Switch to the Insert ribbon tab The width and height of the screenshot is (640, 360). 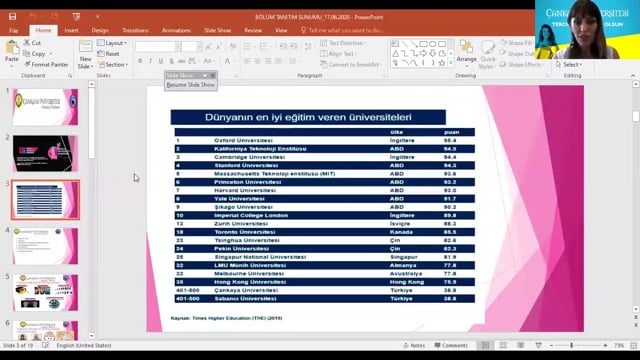tap(71, 31)
